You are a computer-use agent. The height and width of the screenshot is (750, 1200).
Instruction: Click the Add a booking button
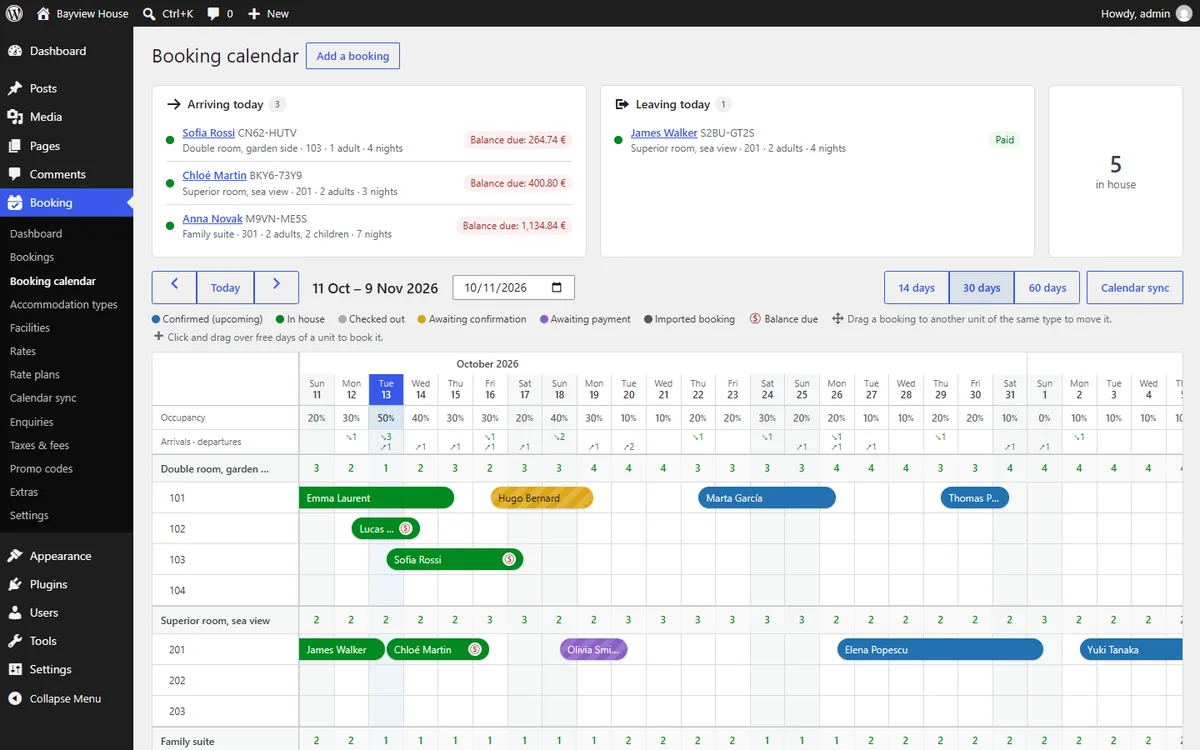coord(353,56)
